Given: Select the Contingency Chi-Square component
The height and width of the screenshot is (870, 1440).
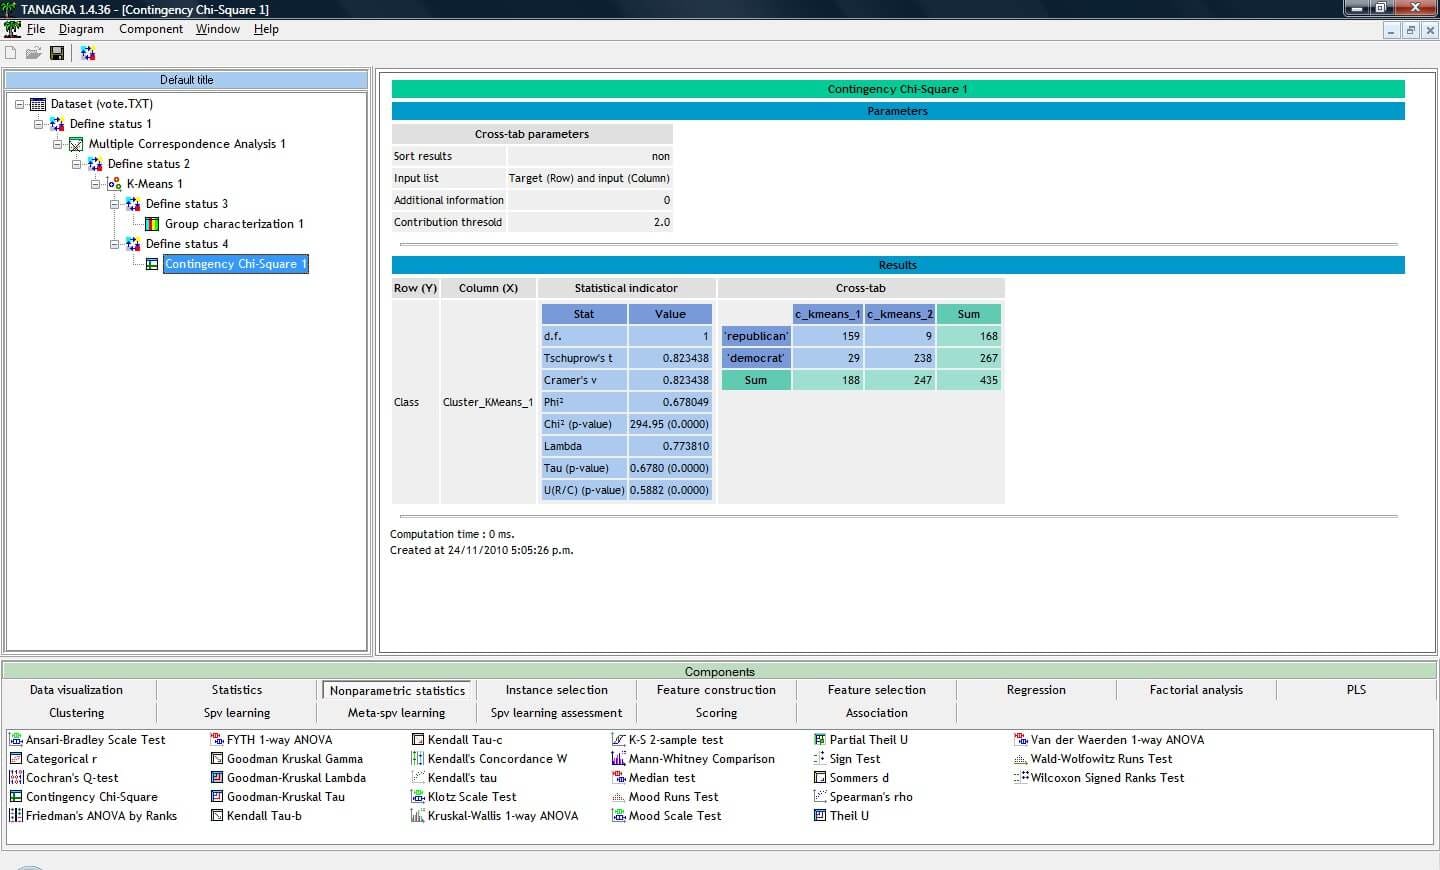Looking at the screenshot, I should pyautogui.click(x=92, y=796).
